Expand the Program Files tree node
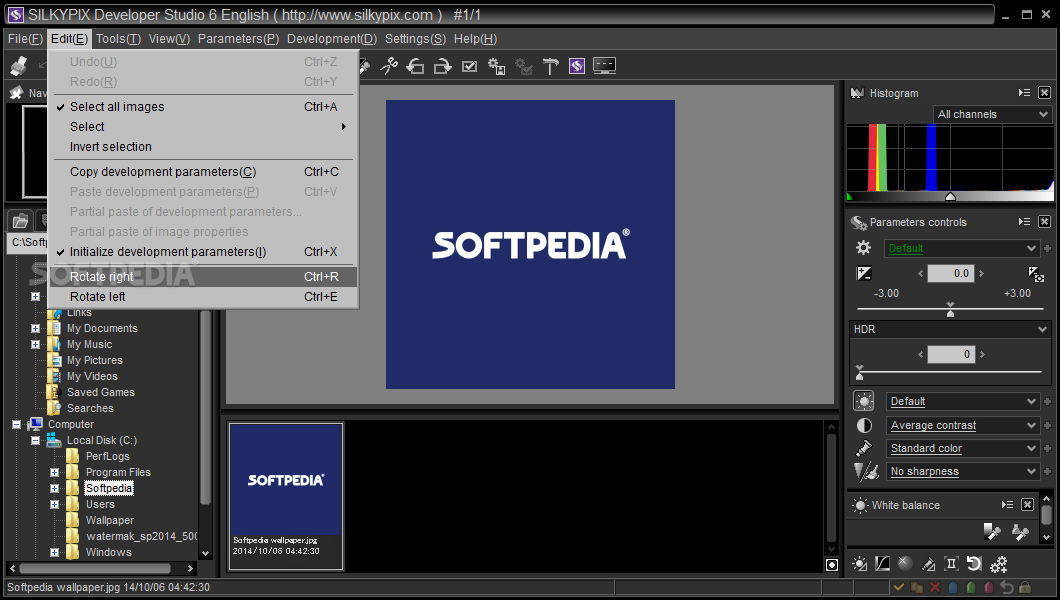The image size is (1060, 600). (x=54, y=472)
